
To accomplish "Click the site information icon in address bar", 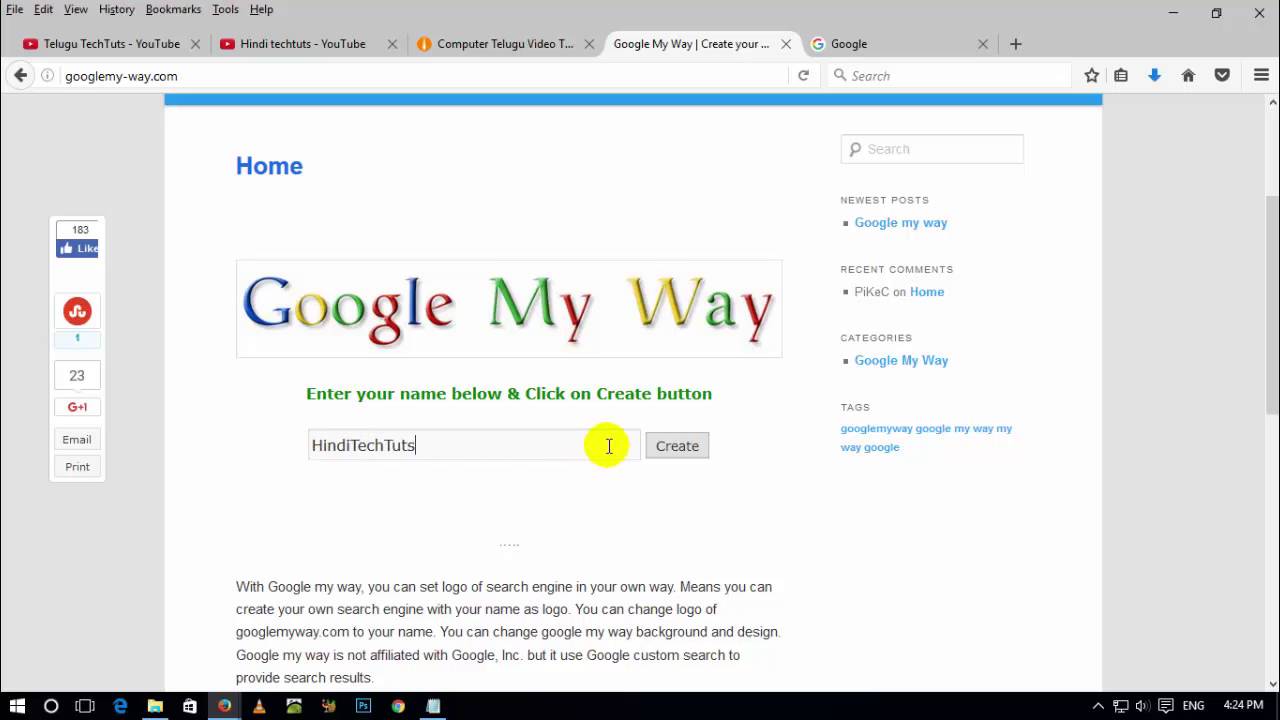I will (x=47, y=75).
